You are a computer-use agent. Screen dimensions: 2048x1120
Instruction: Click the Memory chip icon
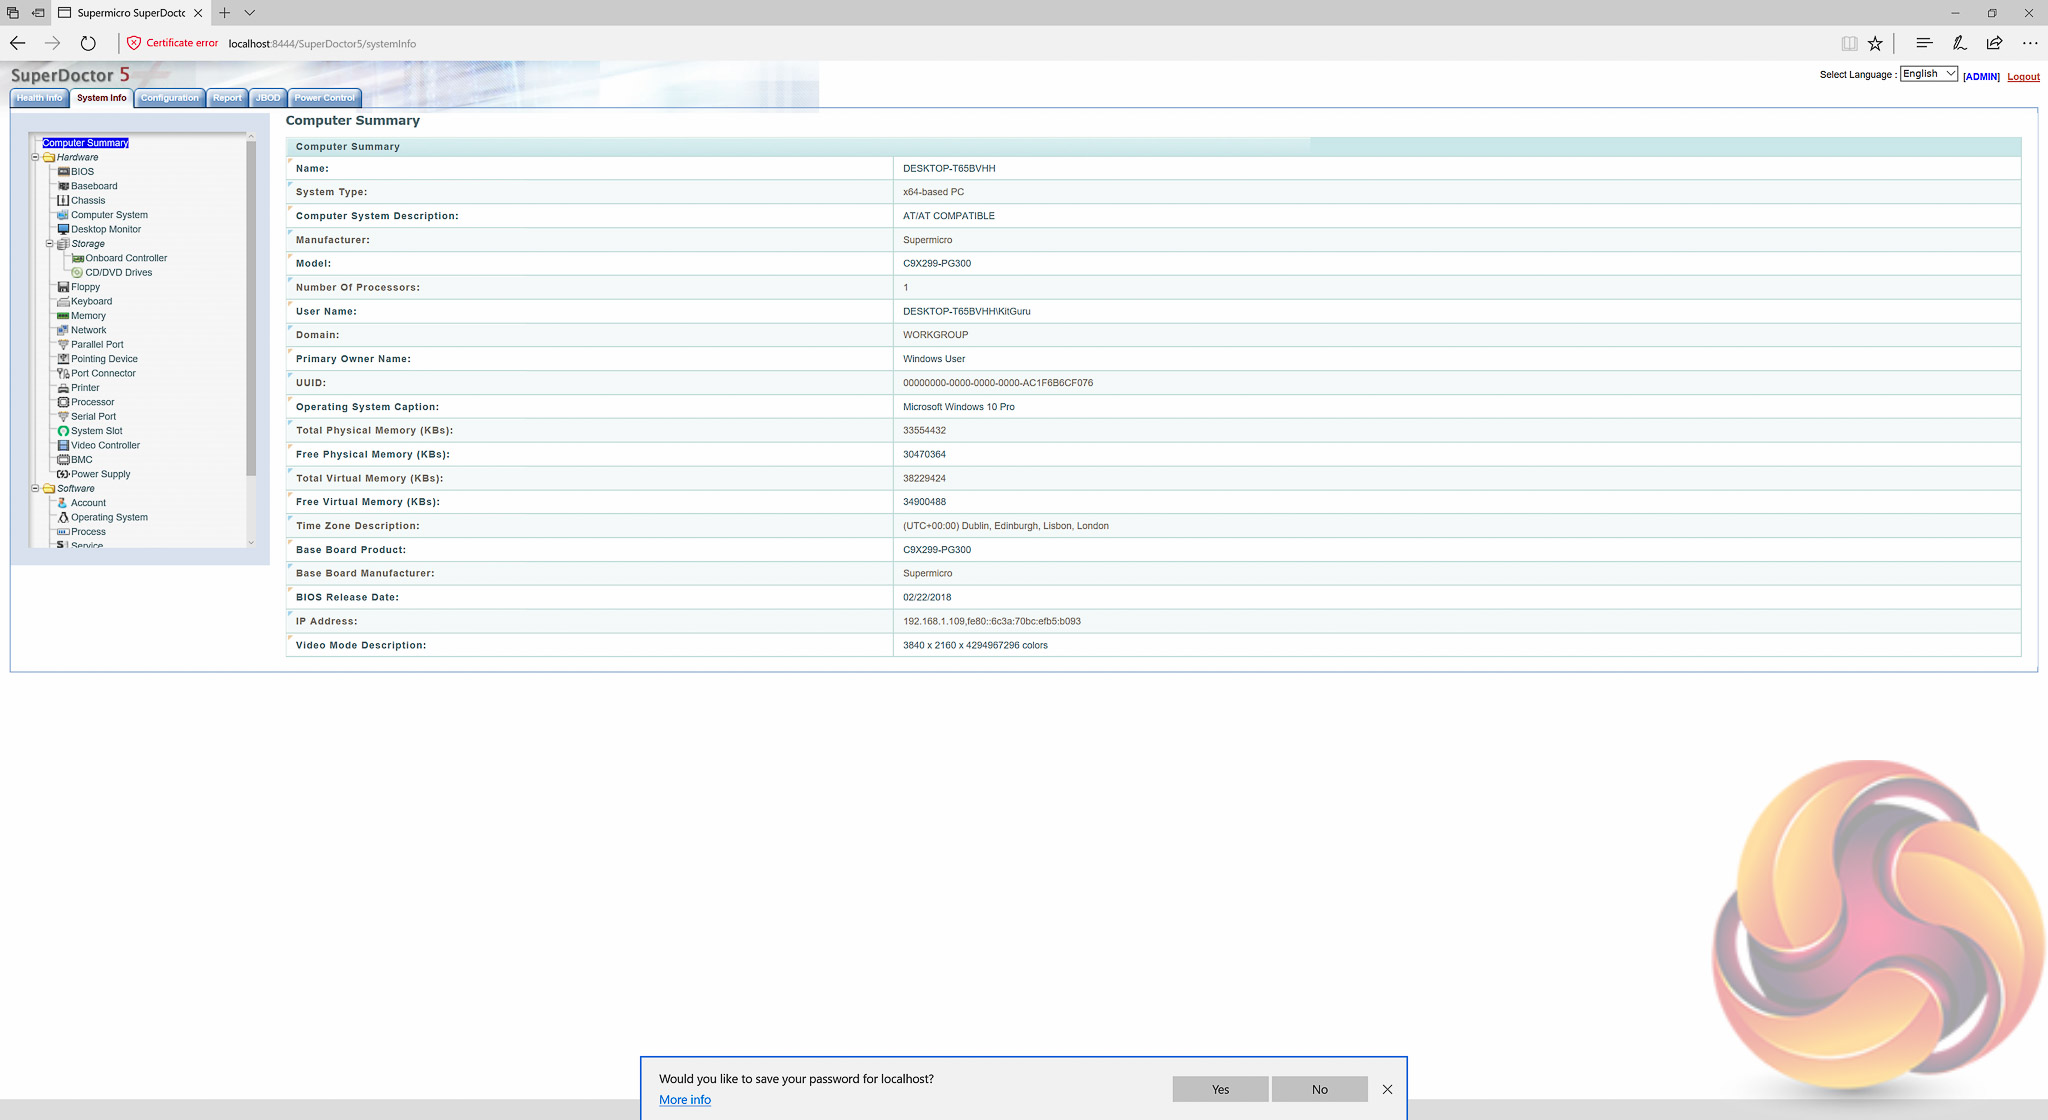pos(63,316)
